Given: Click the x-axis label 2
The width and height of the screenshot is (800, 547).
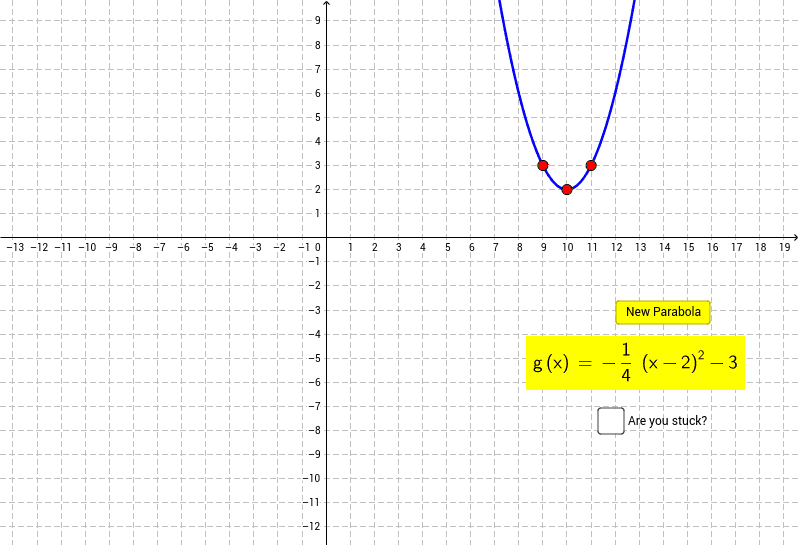Looking at the screenshot, I should [x=374, y=247].
